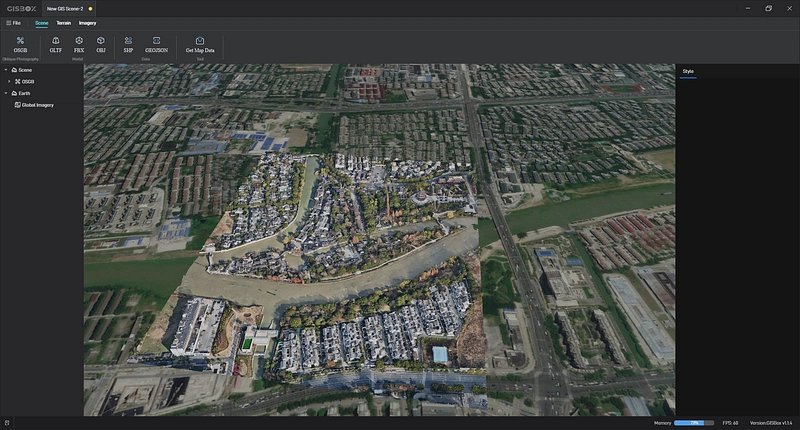Add an FBX model

click(79, 45)
